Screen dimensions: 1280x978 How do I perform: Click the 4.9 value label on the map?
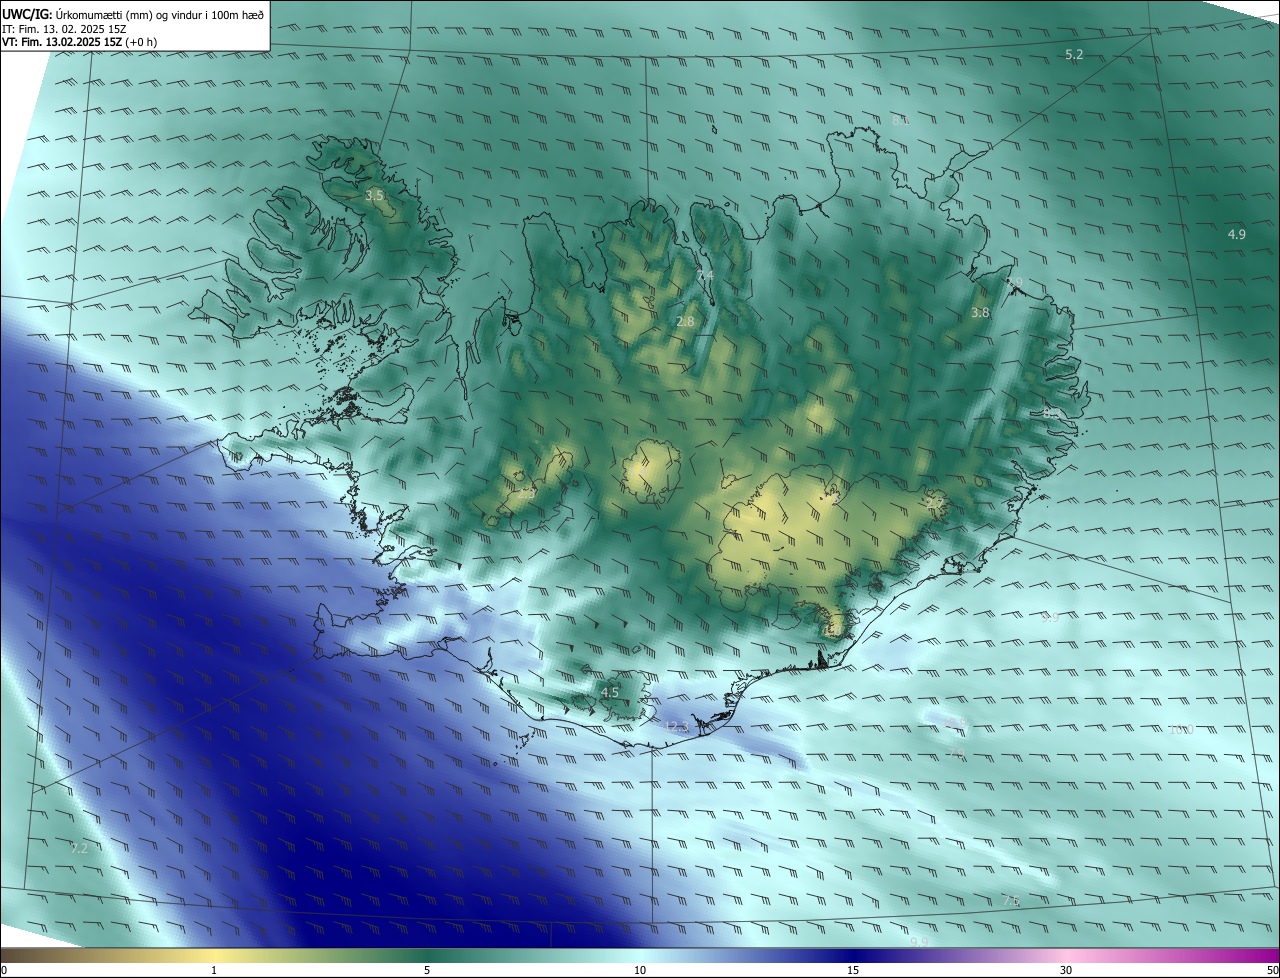coord(1237,234)
